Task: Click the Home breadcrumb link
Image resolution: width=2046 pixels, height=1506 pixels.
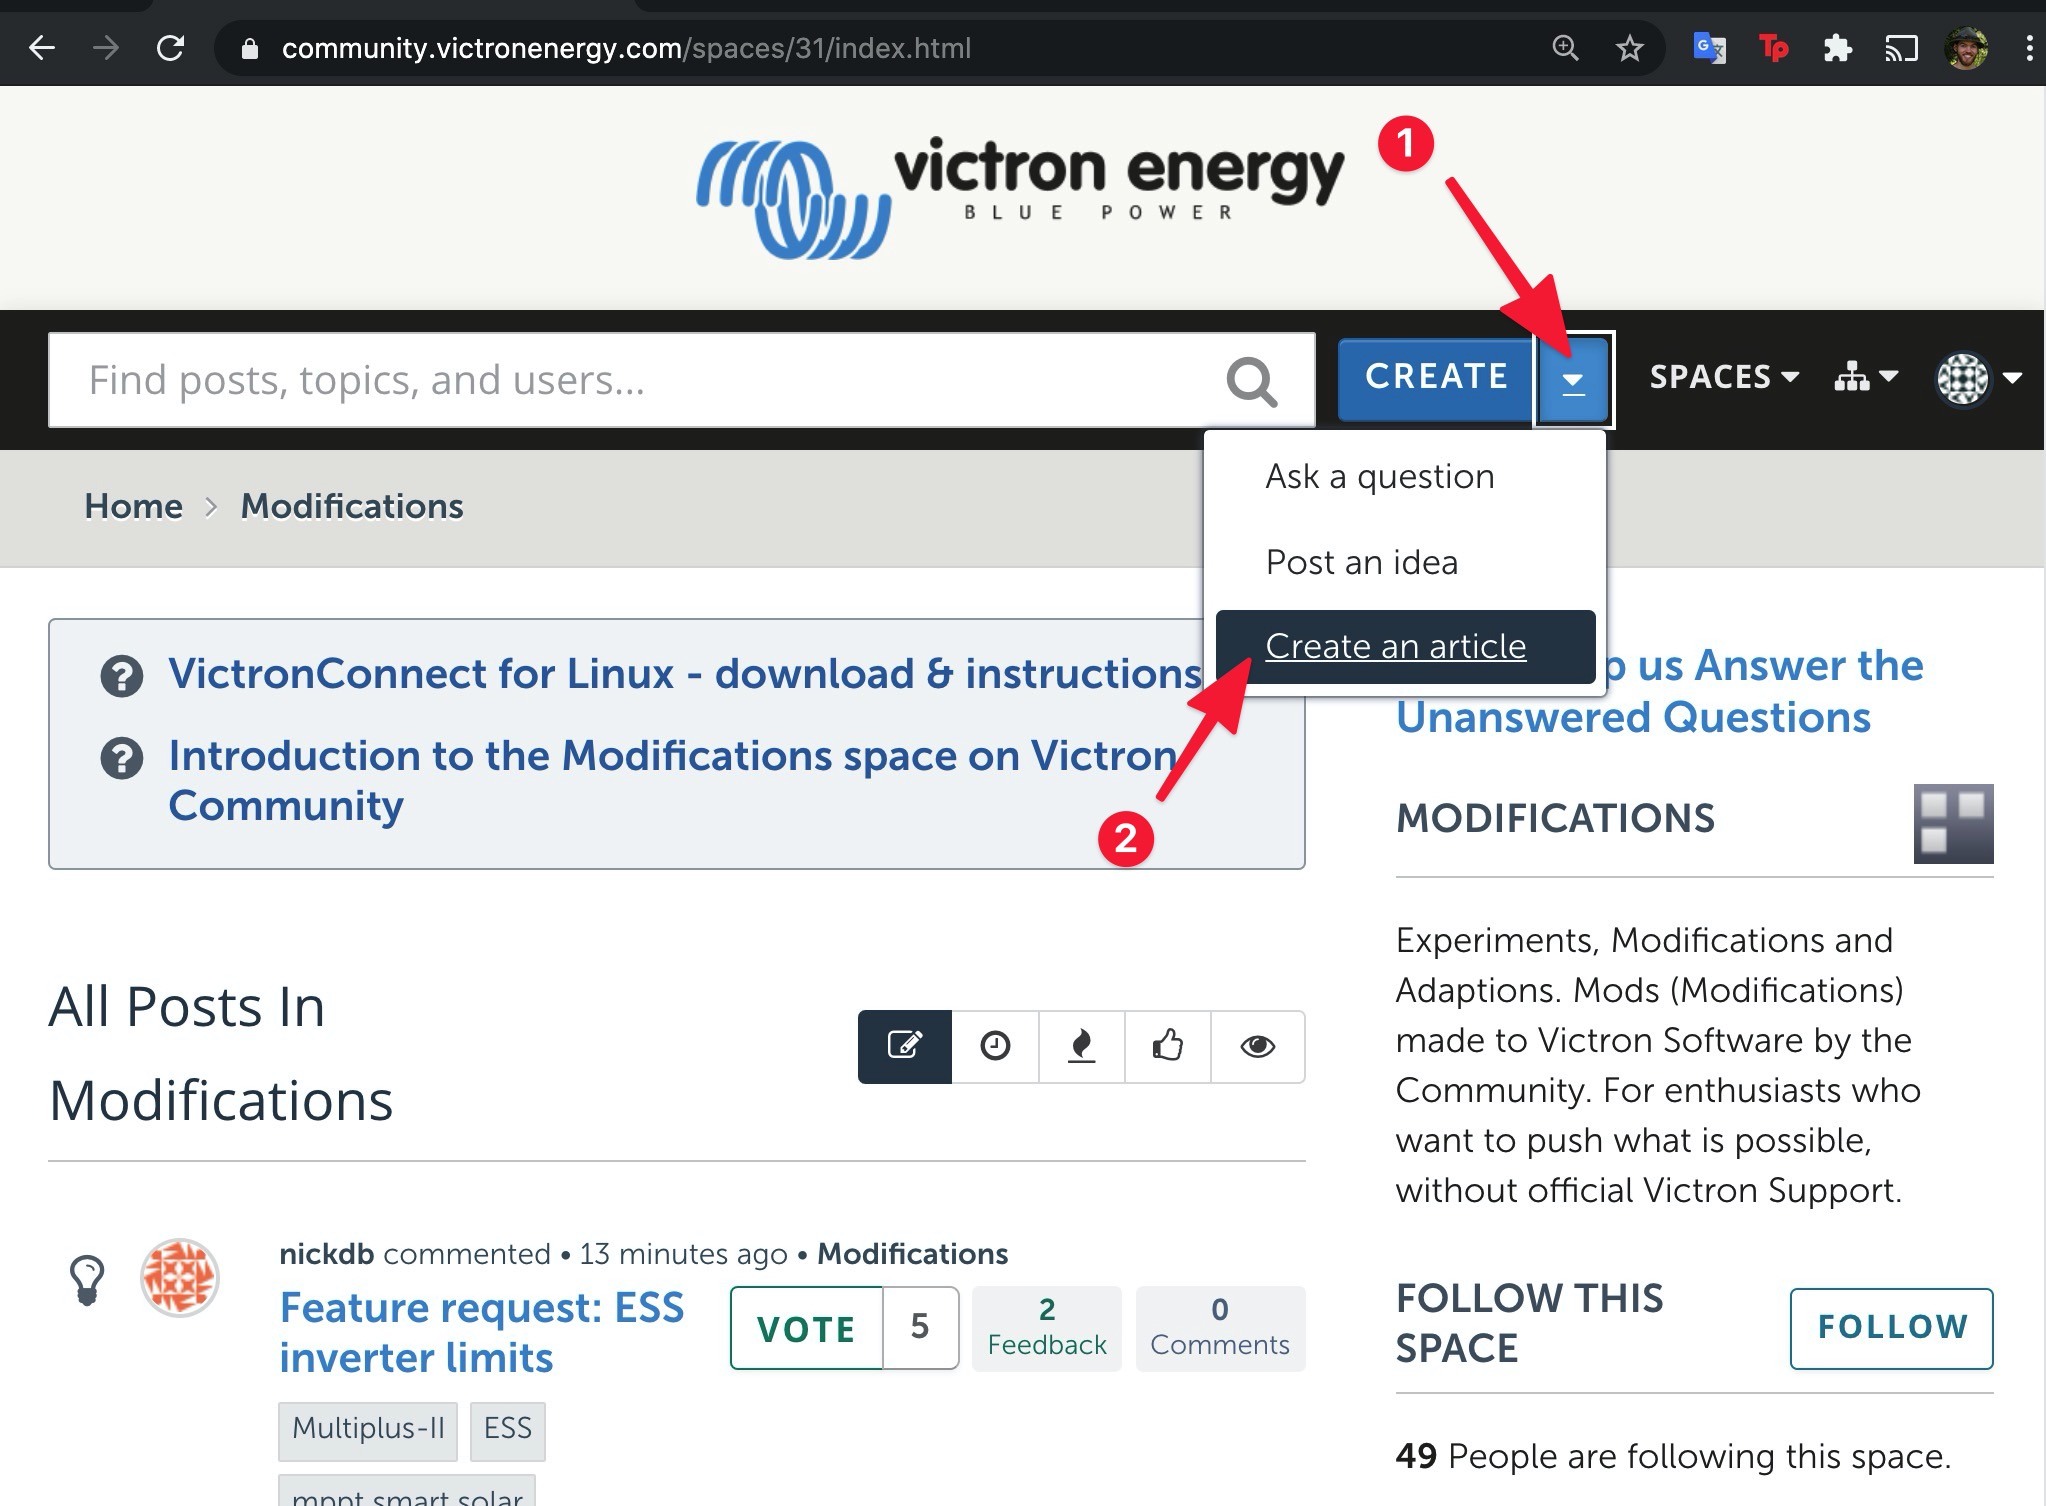Action: pyautogui.click(x=134, y=507)
